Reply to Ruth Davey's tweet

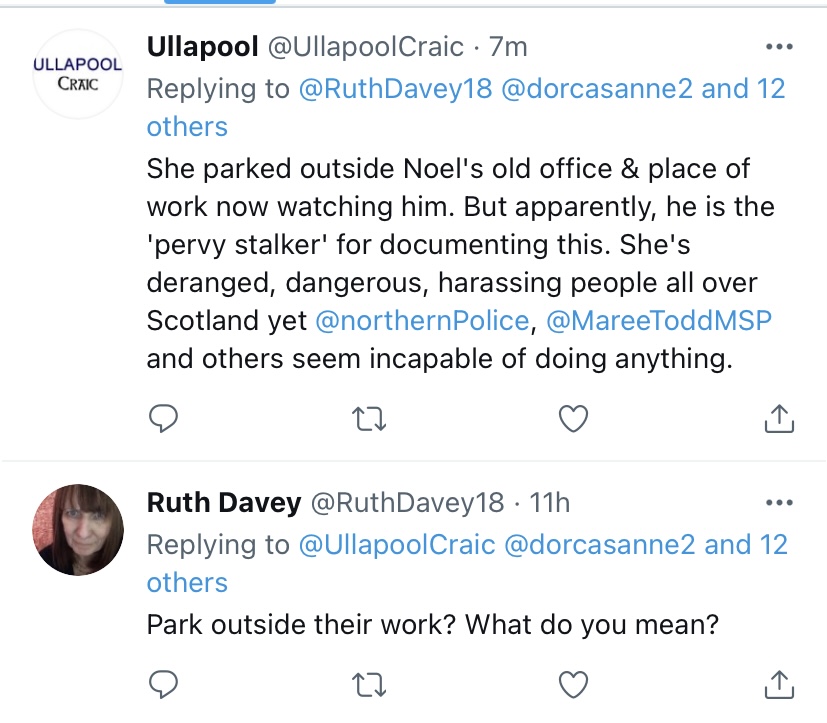(162, 684)
